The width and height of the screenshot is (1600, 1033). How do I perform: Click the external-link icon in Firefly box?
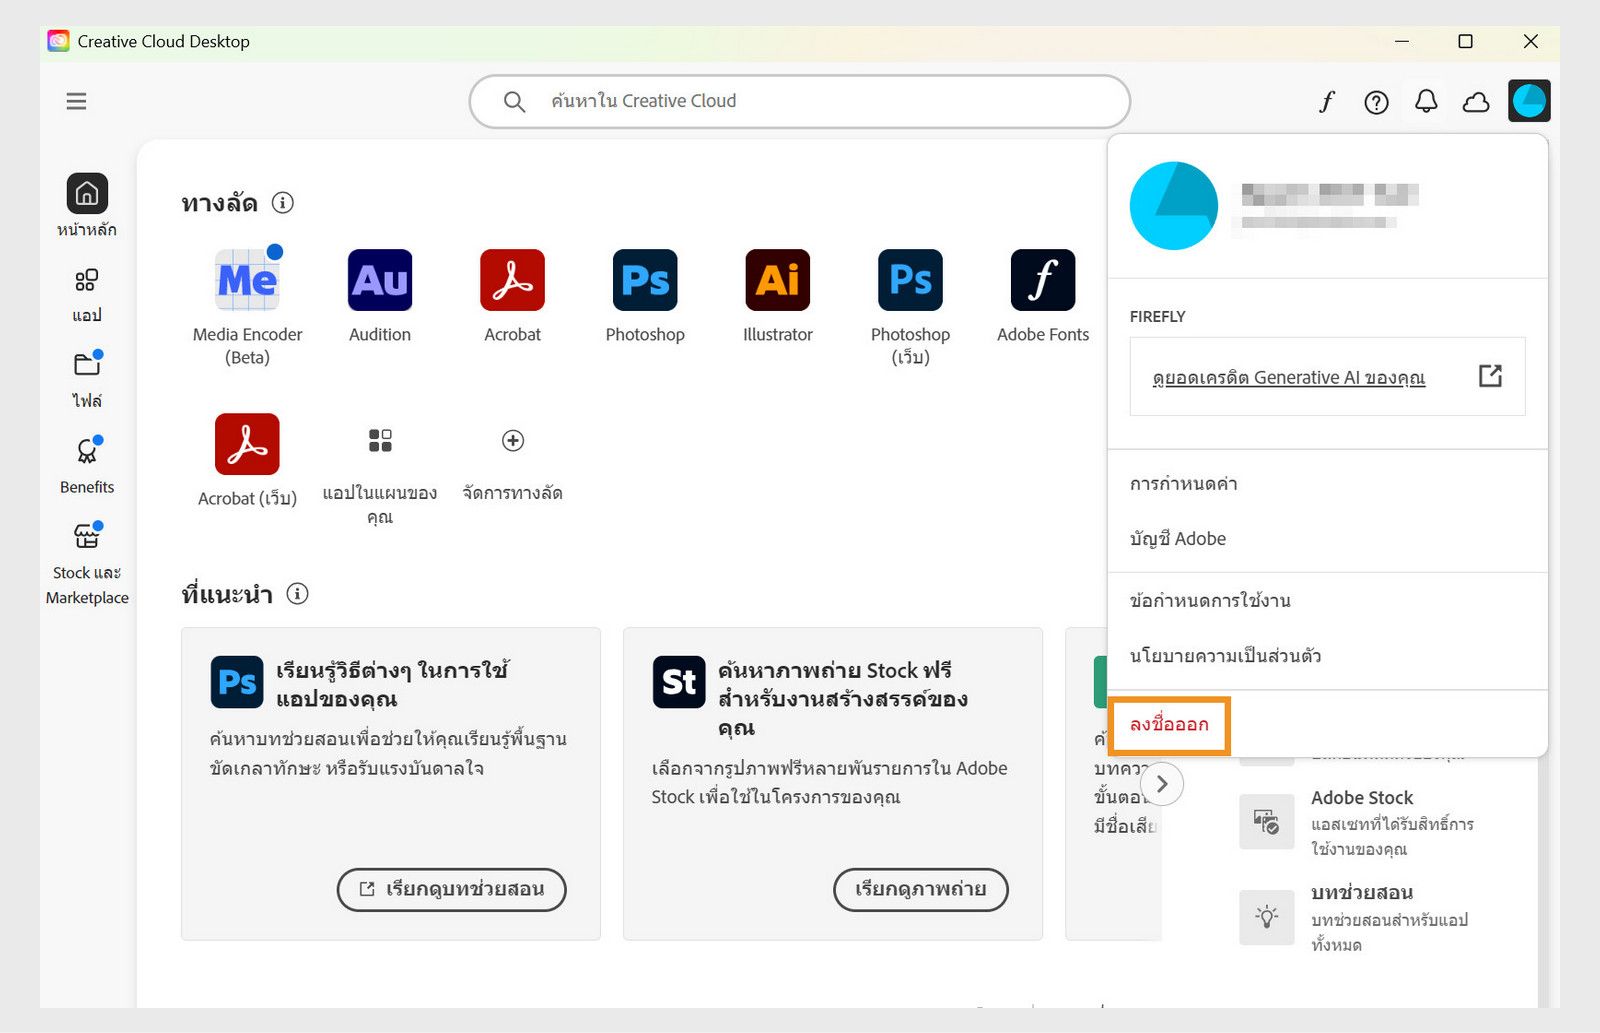(1490, 376)
